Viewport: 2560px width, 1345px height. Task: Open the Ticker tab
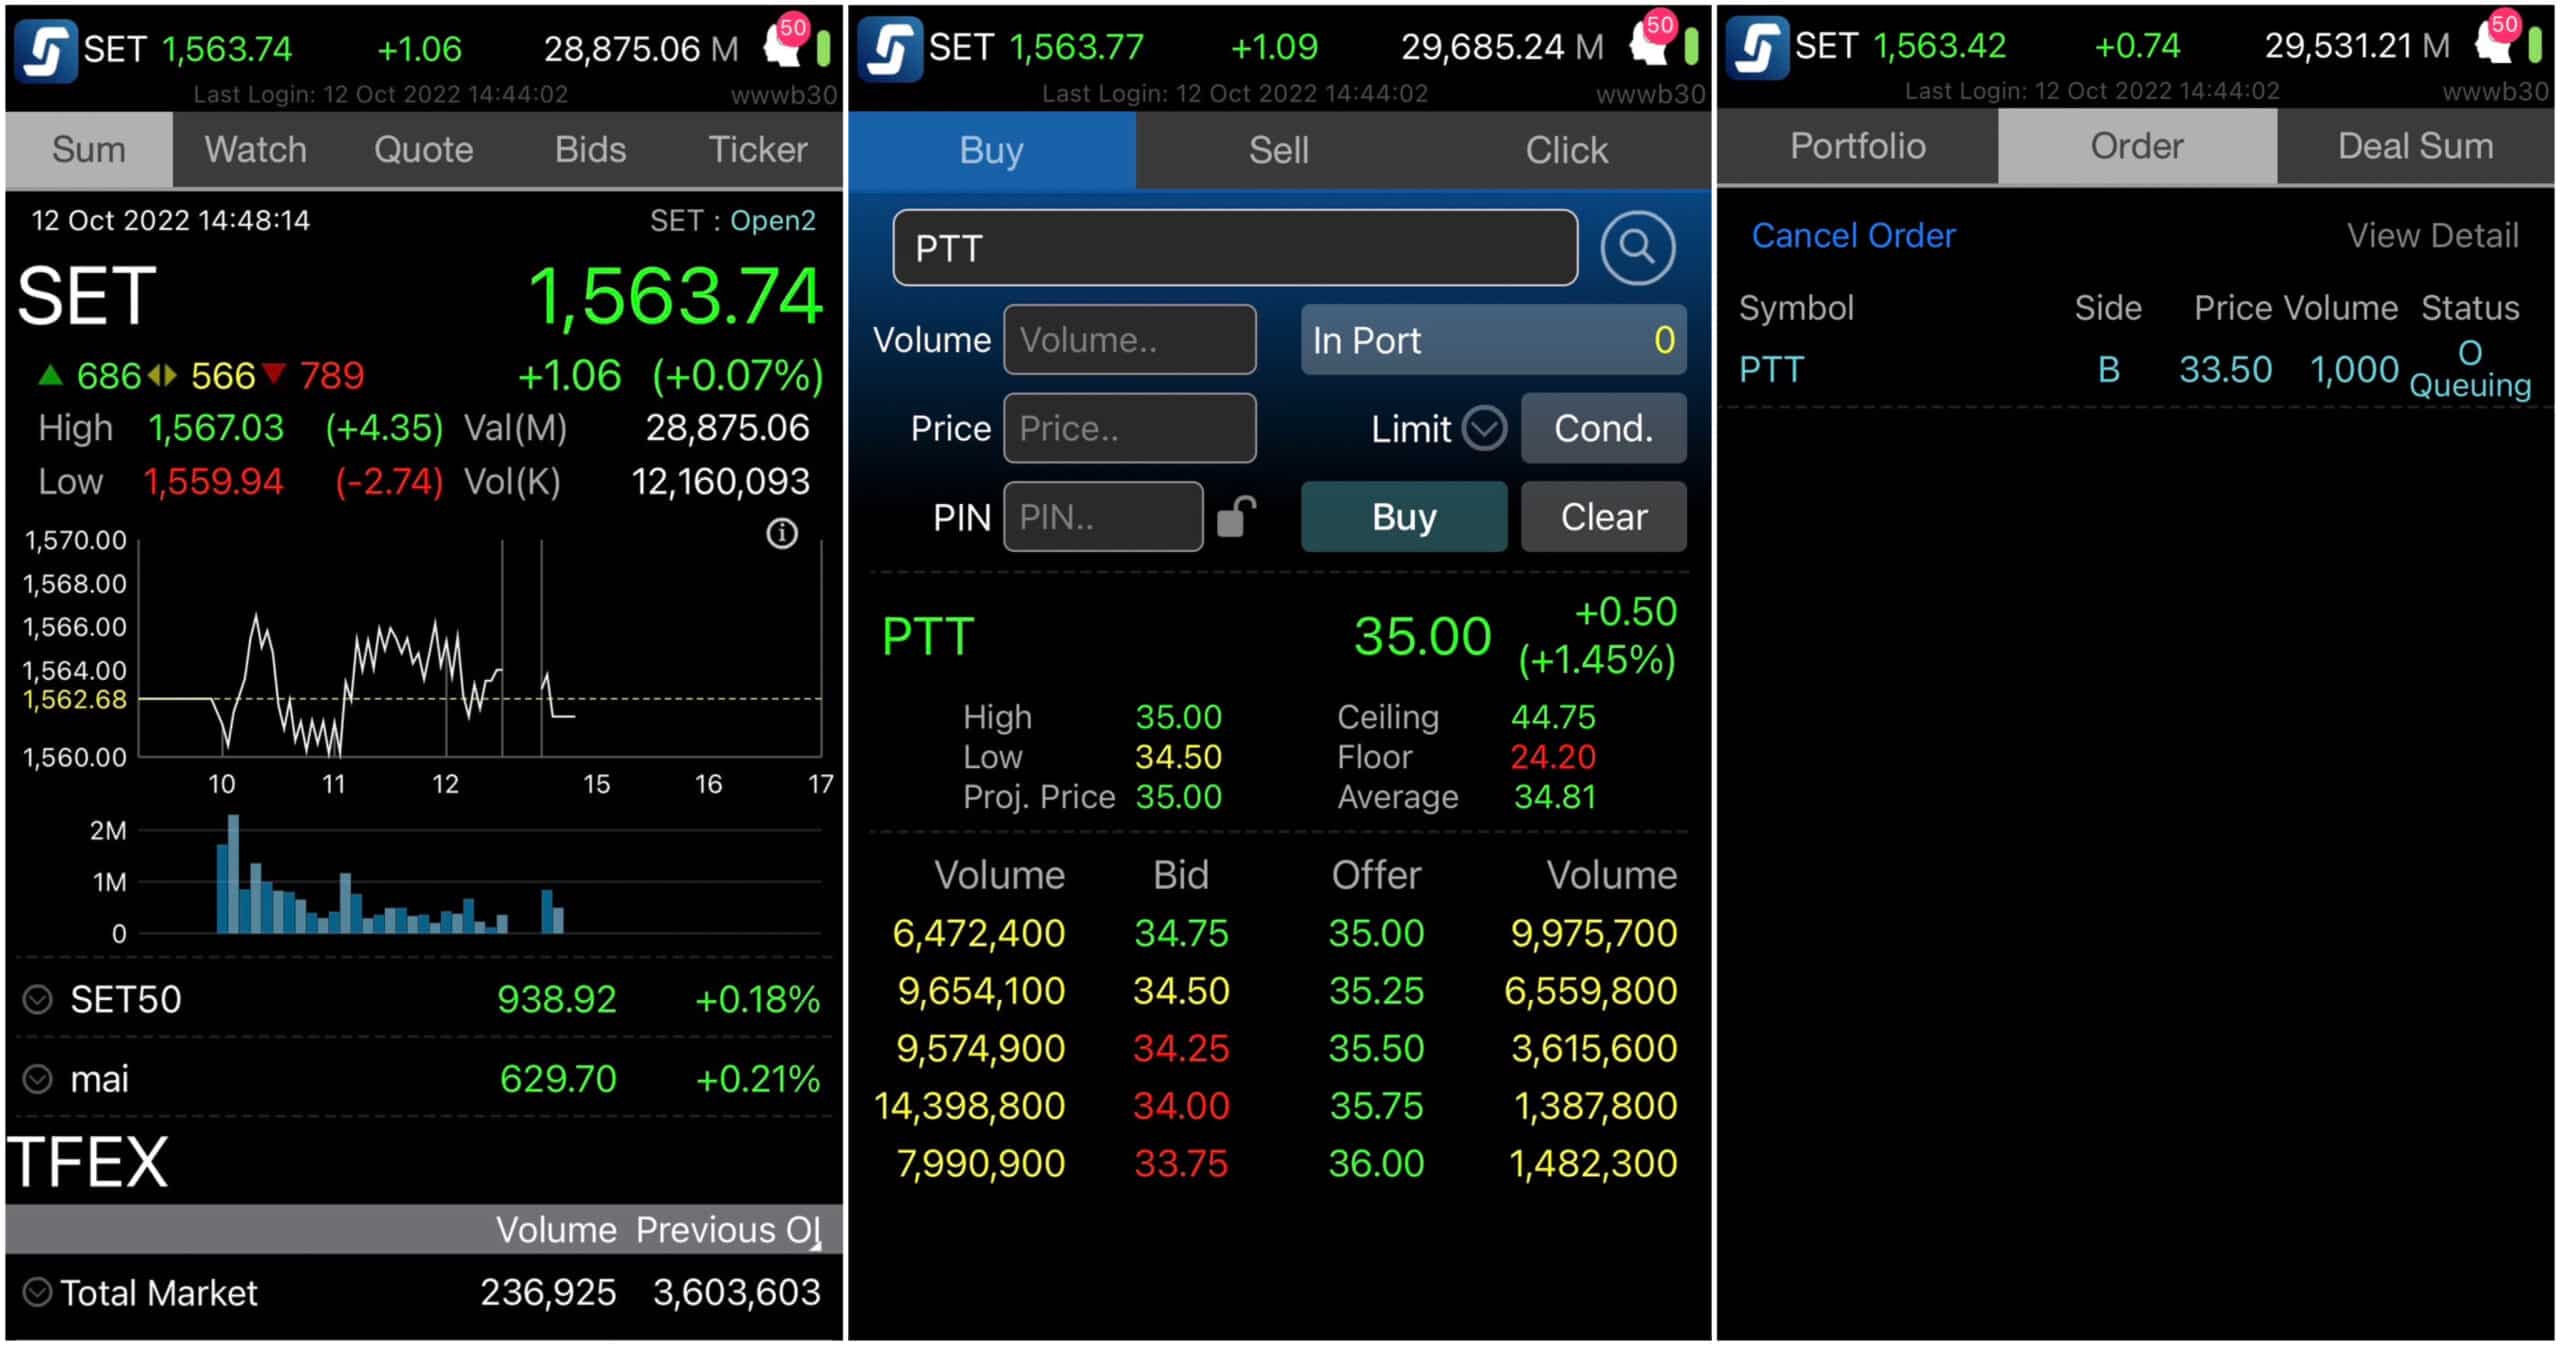[x=758, y=149]
